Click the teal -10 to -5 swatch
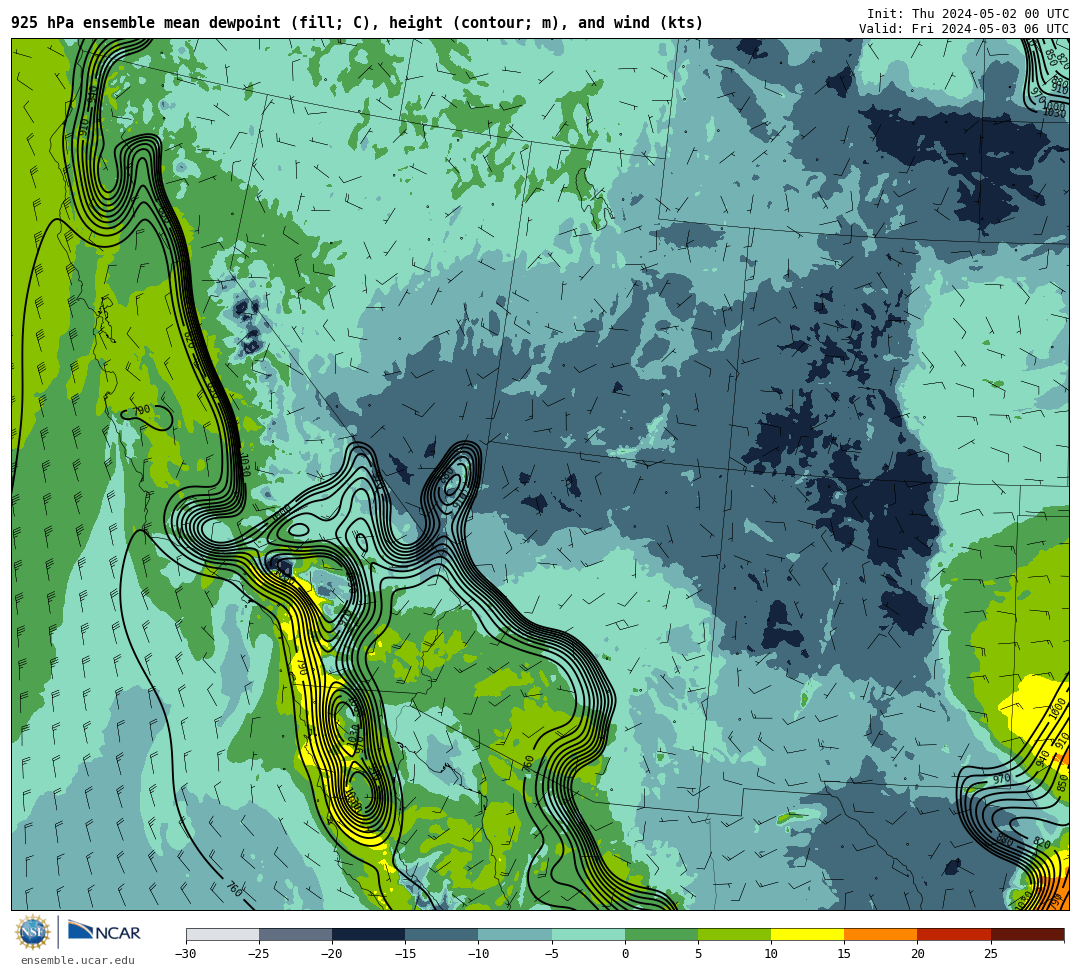Image resolution: width=1080 pixels, height=973 pixels. [515, 934]
